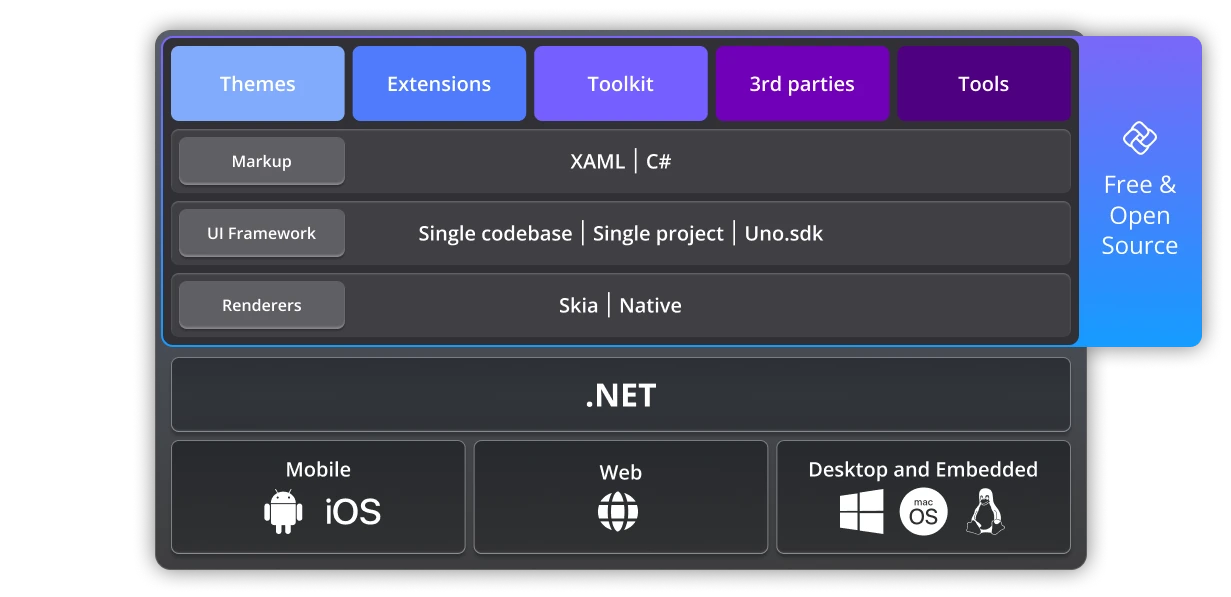Expand the Markup section

261,160
